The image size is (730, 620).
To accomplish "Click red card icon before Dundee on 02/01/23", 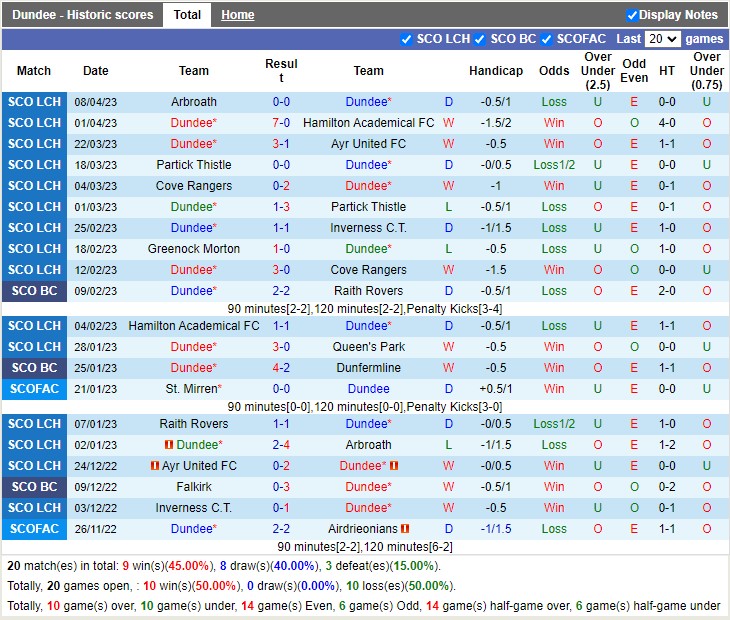I will coord(169,445).
